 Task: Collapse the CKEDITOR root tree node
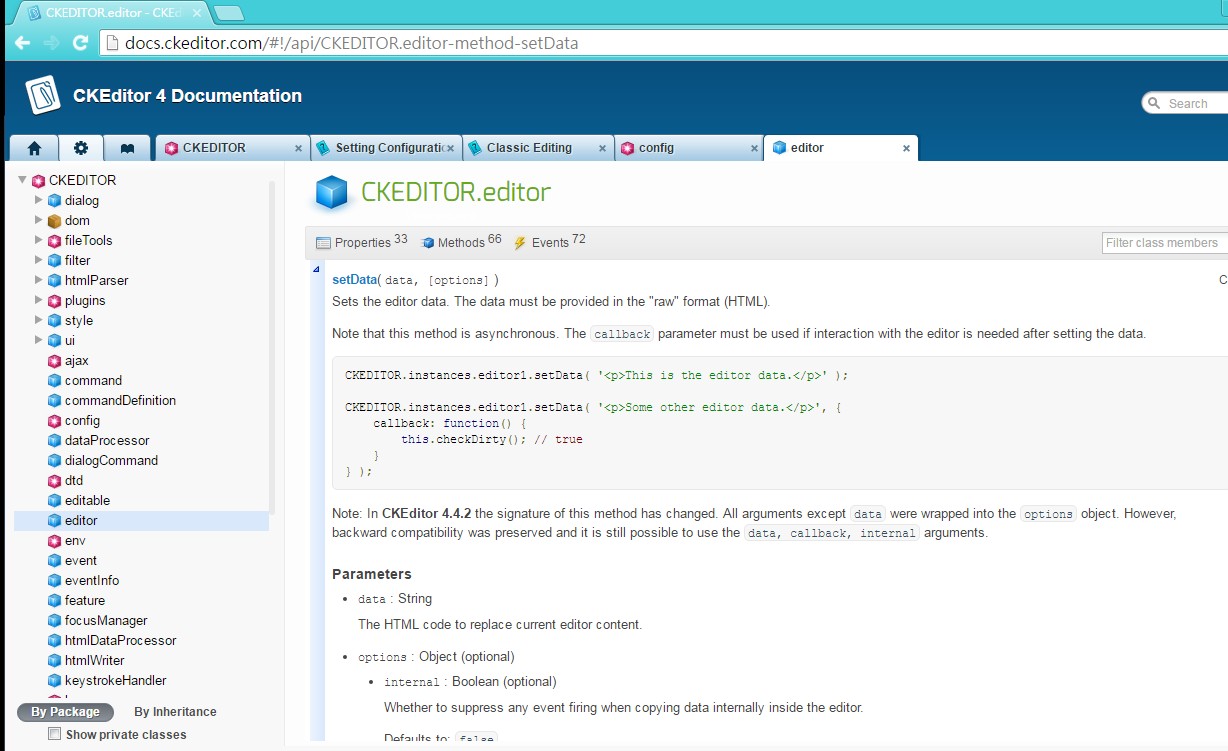coord(23,180)
